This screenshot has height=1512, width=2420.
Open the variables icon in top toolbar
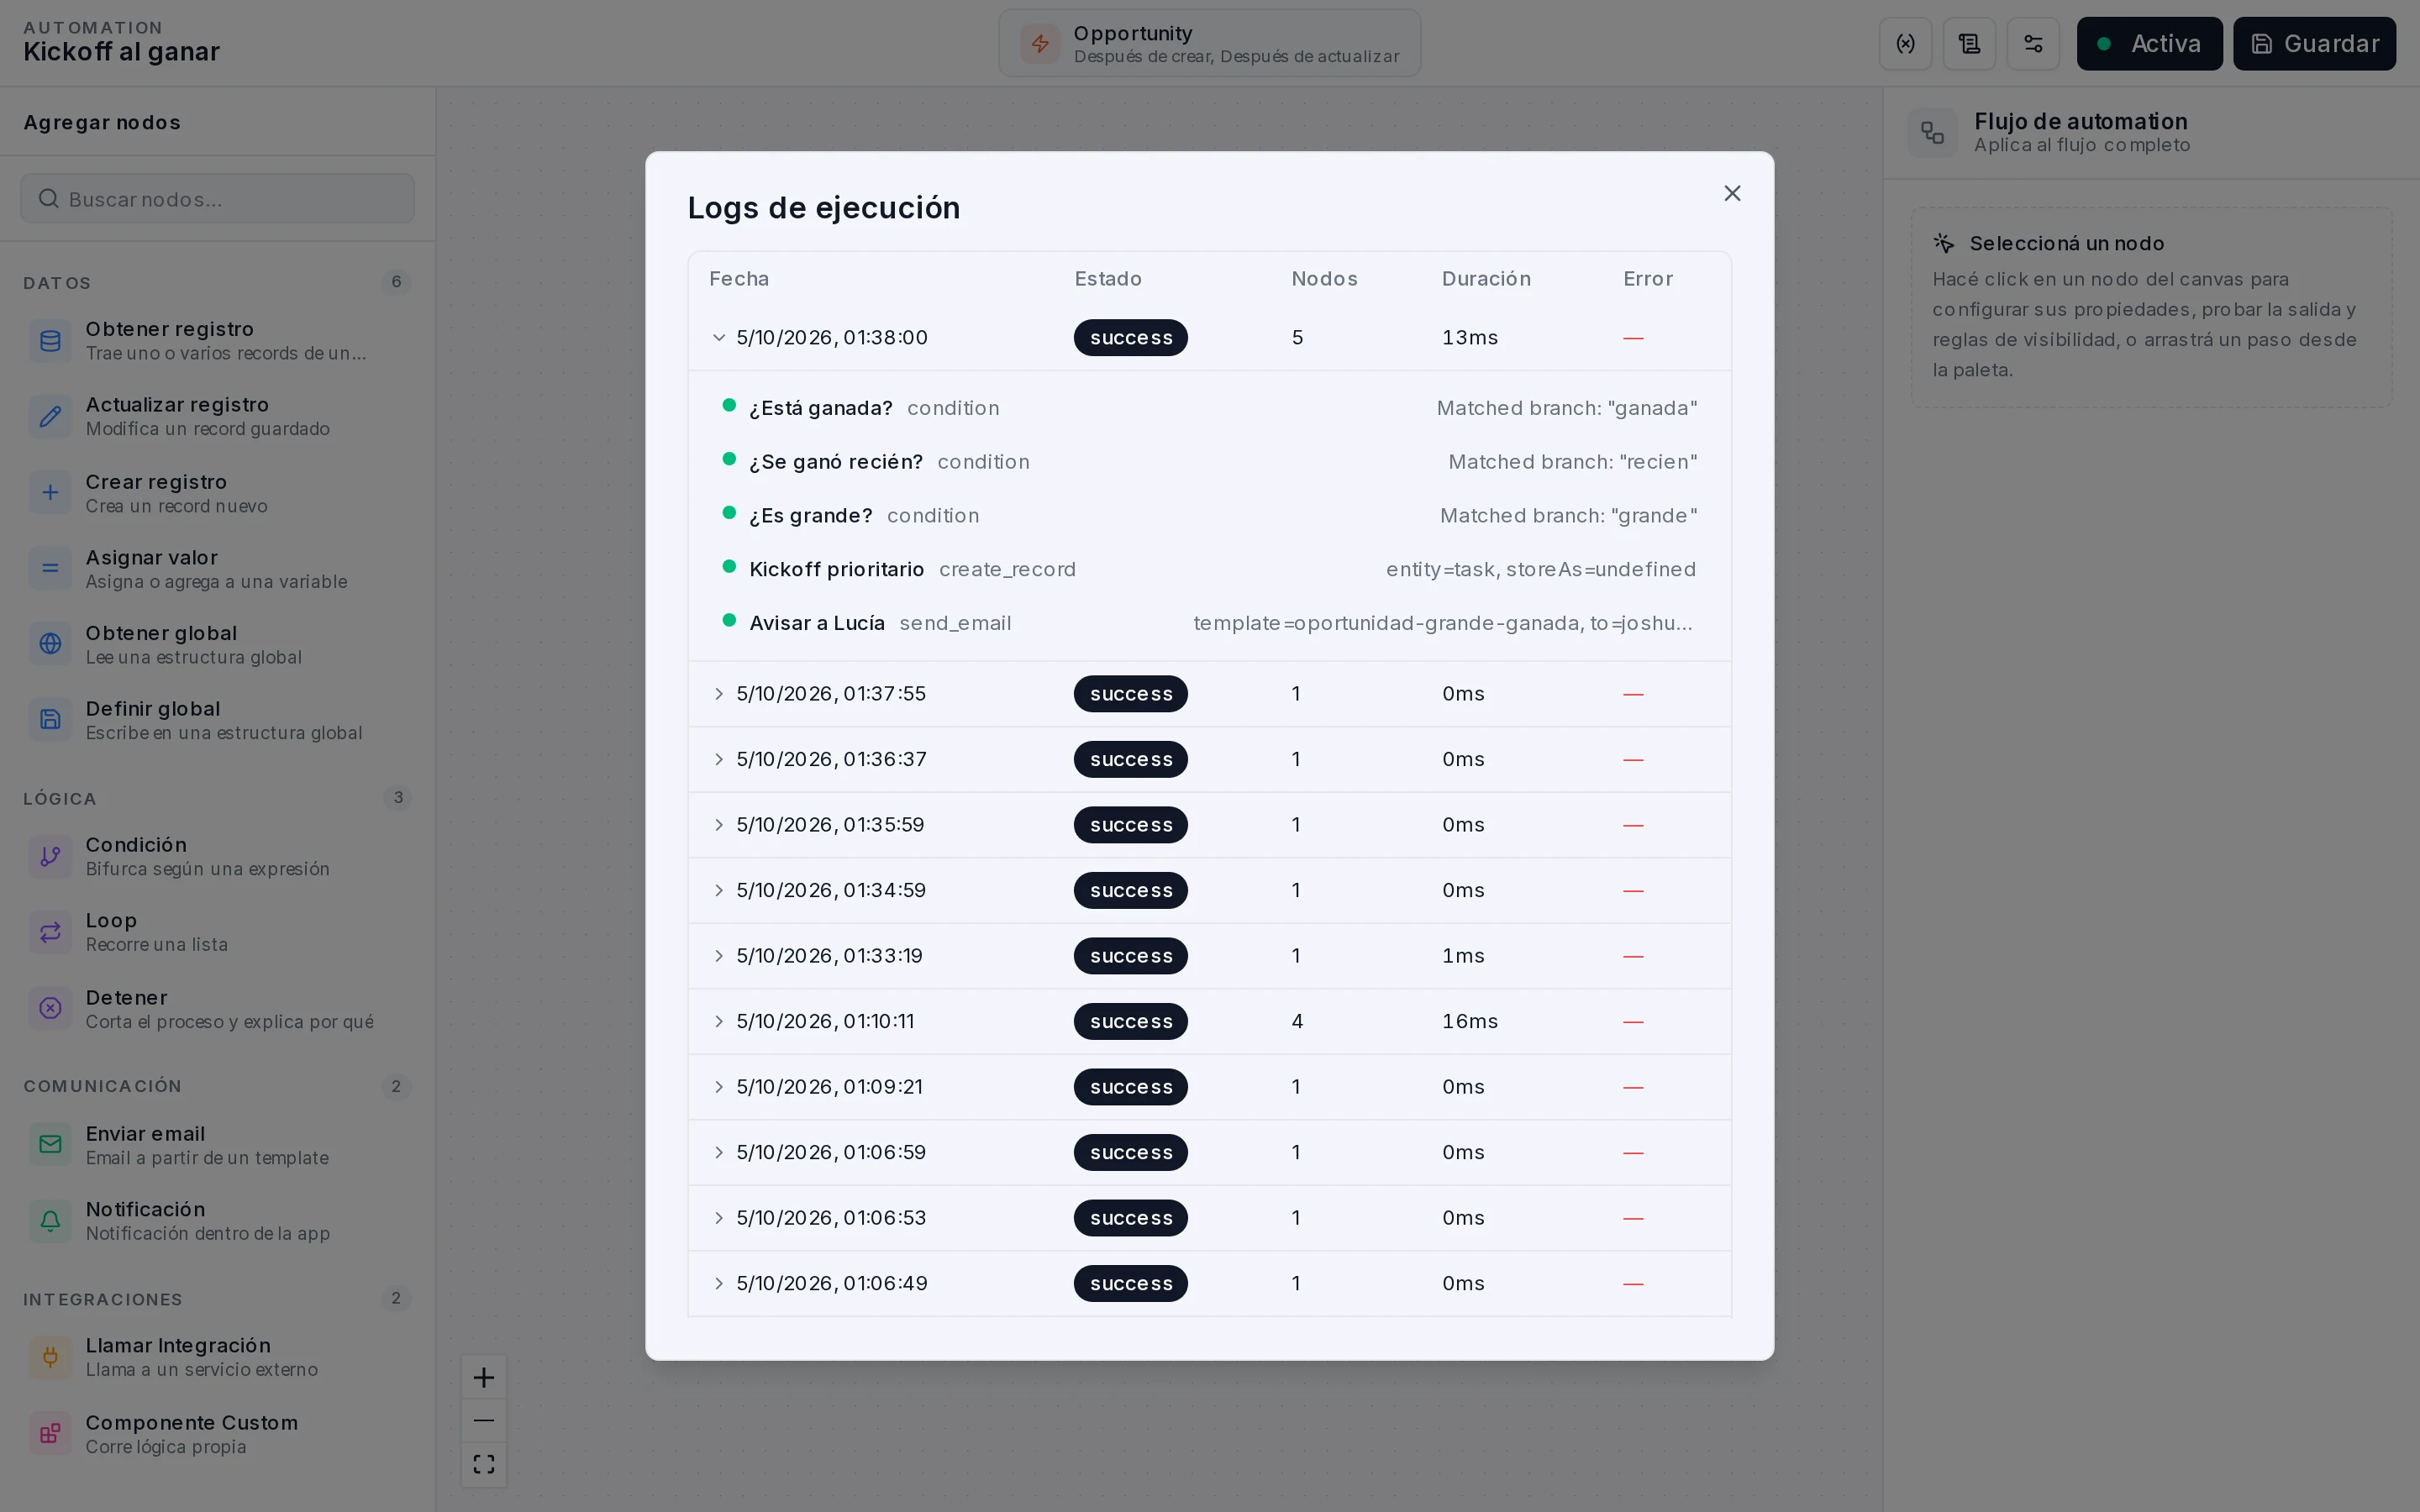[x=1905, y=43]
